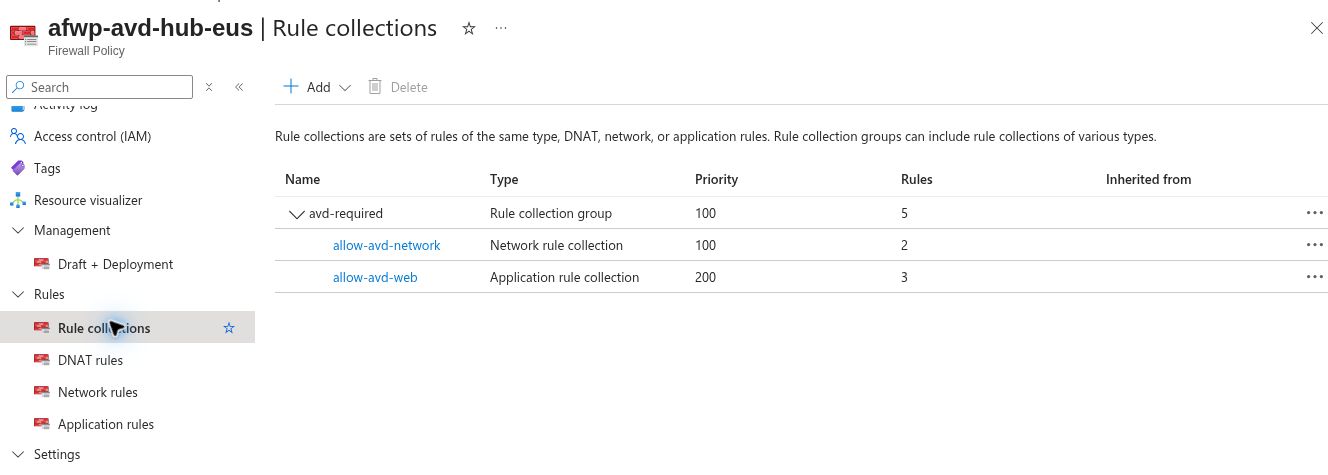Open the Resource visualizer menu item
1328x475 pixels.
pyautogui.click(x=88, y=200)
